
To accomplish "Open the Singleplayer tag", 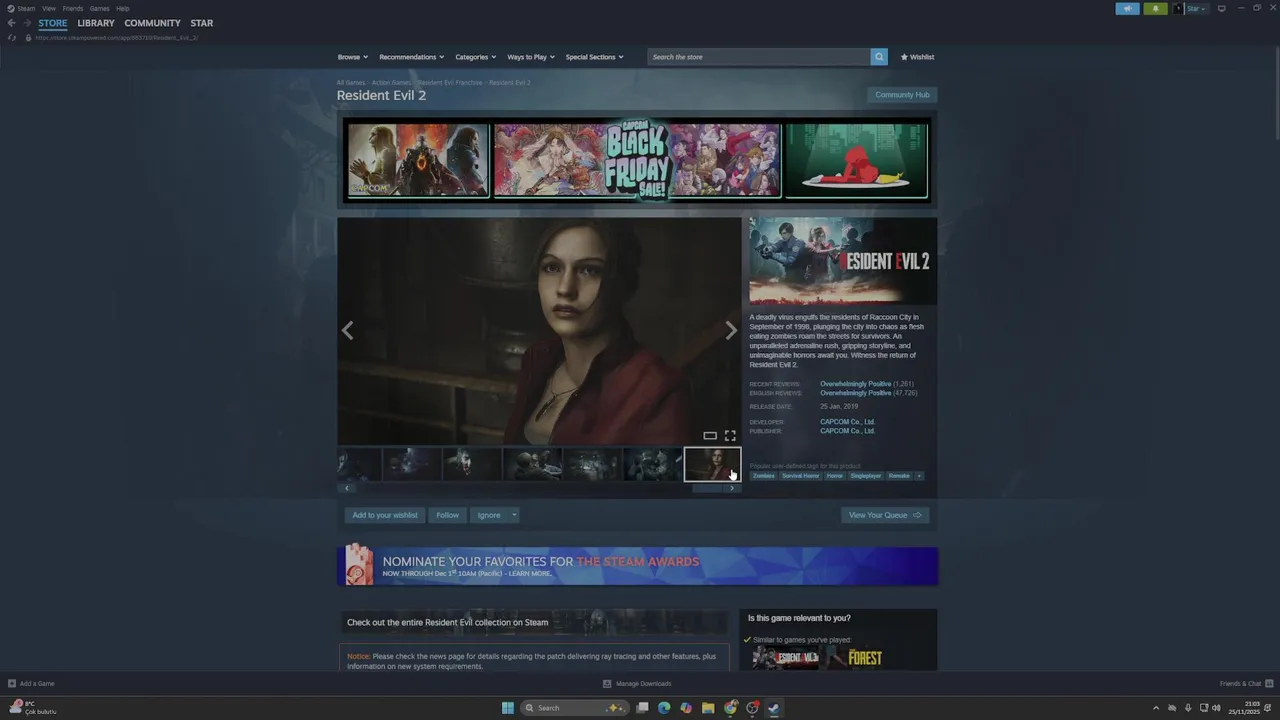I will [866, 476].
